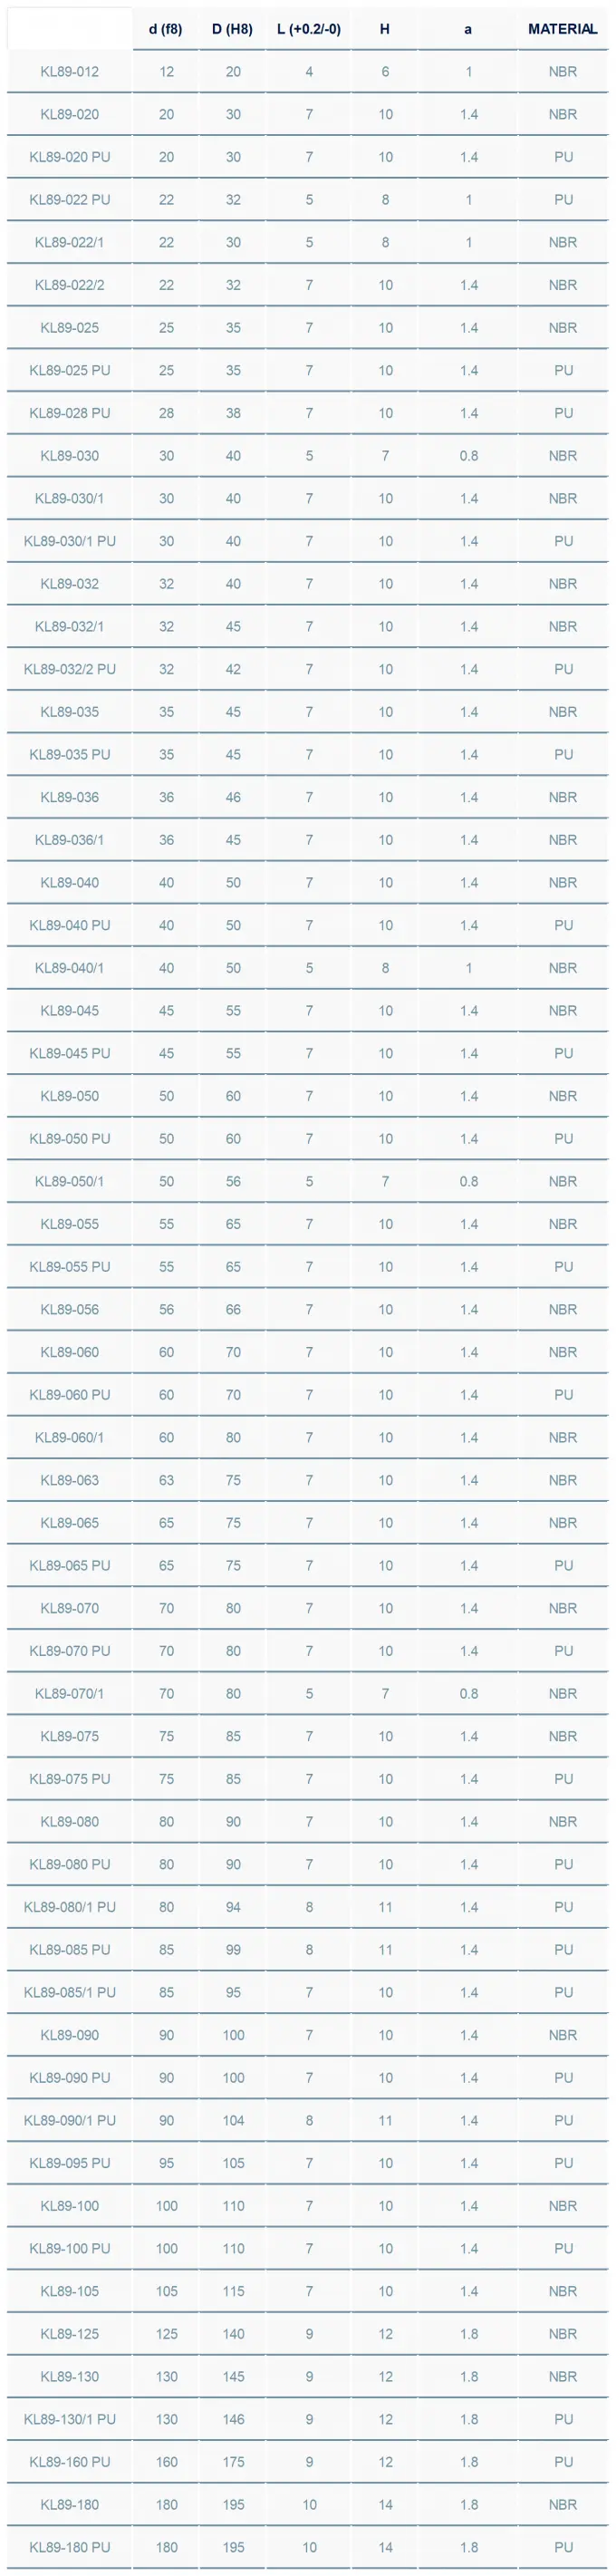Open the KL89-160 PU part row

tap(70, 2462)
